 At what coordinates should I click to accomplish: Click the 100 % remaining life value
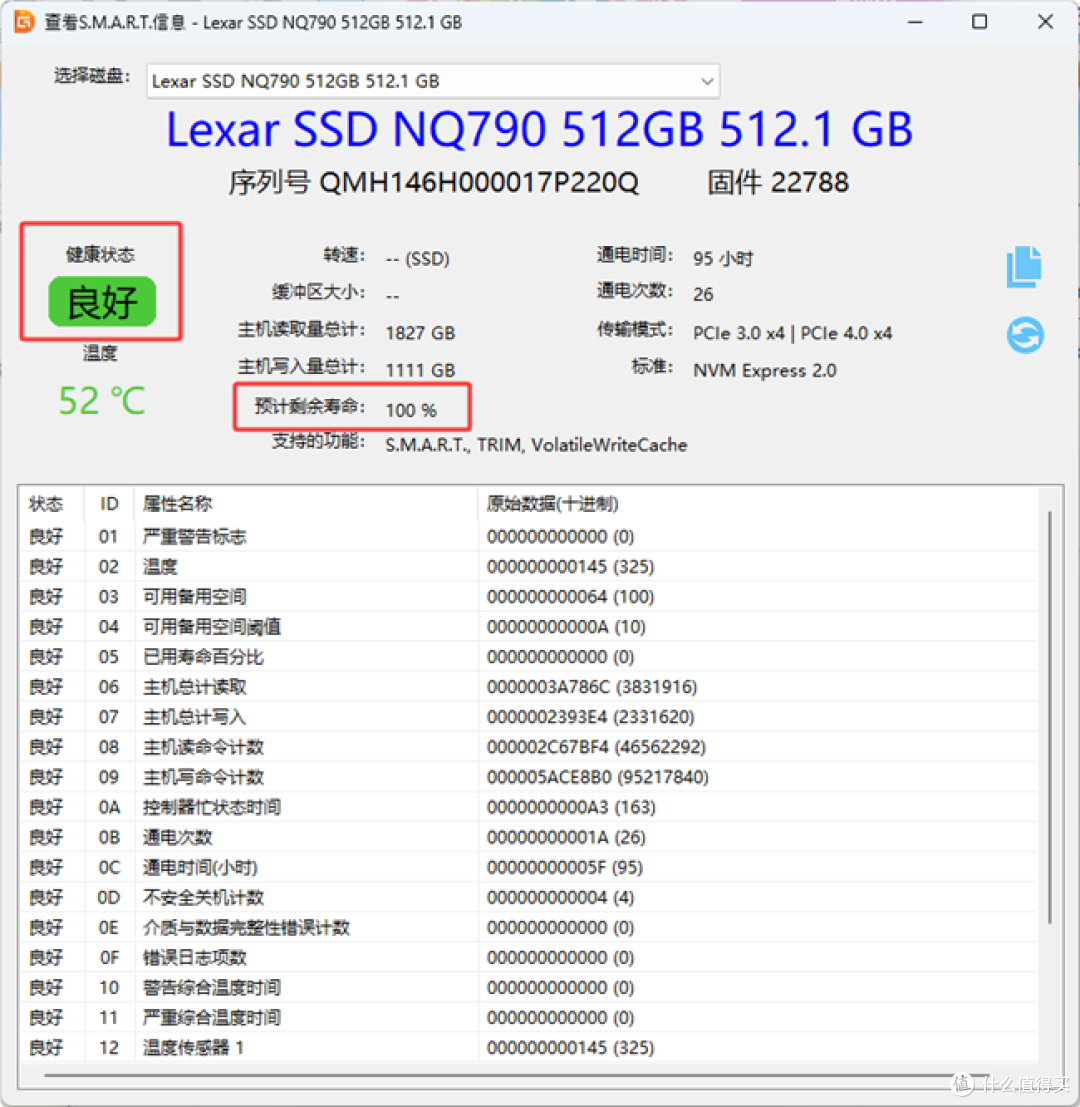[411, 410]
